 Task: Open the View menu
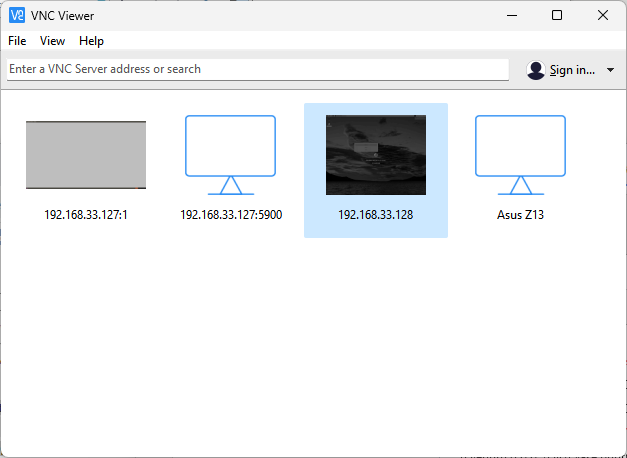(x=52, y=41)
